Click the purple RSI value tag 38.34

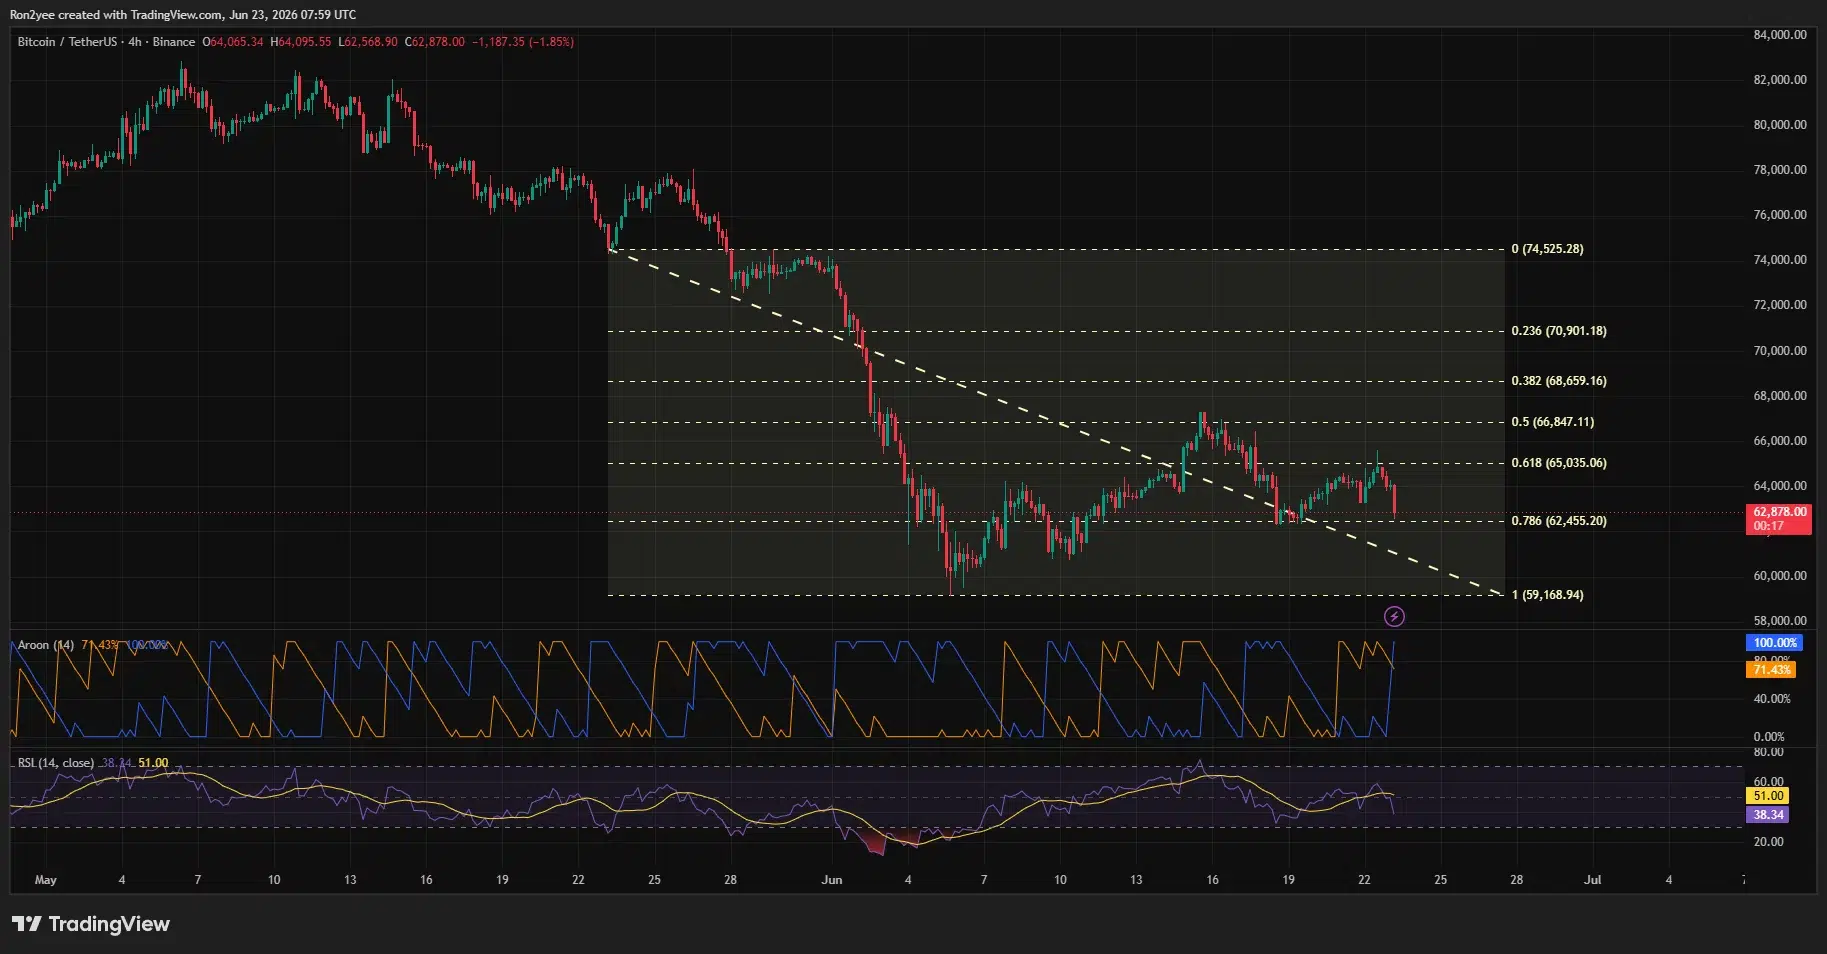pyautogui.click(x=1768, y=815)
